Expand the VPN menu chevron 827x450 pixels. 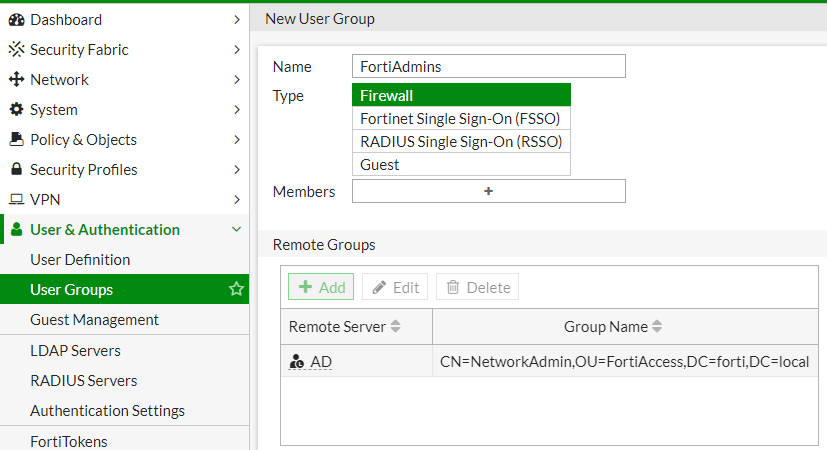[x=237, y=199]
